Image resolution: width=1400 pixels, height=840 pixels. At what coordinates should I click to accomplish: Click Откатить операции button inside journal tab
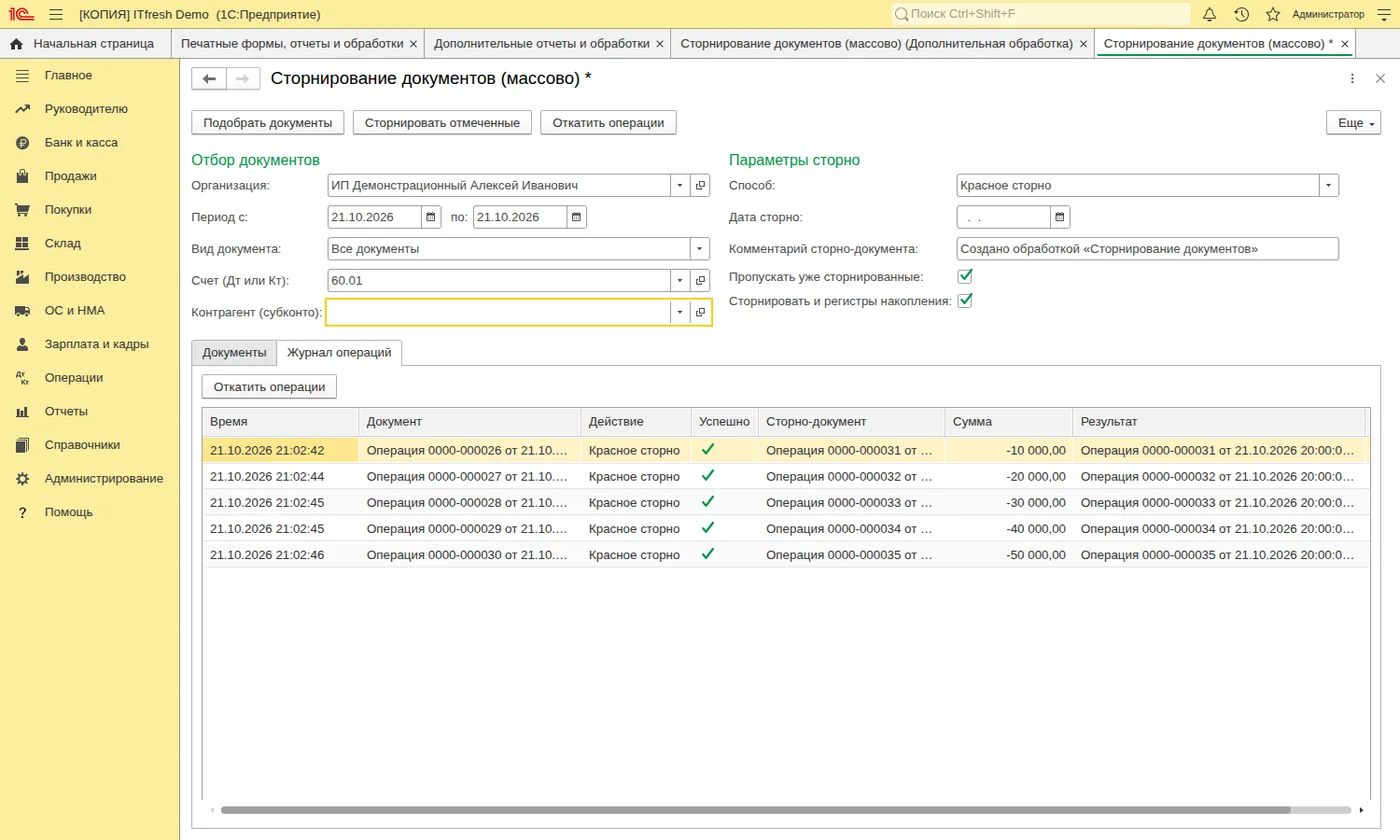point(270,387)
